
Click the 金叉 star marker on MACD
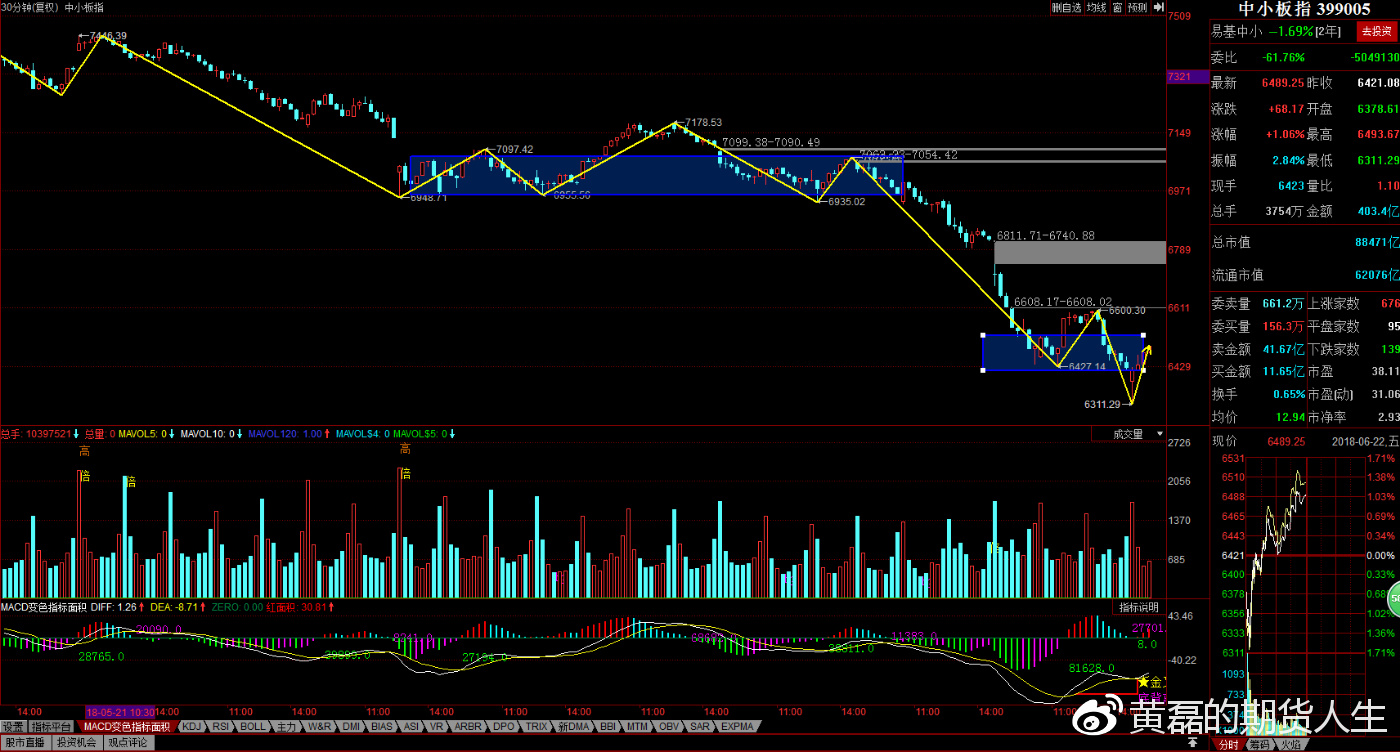(1143, 680)
